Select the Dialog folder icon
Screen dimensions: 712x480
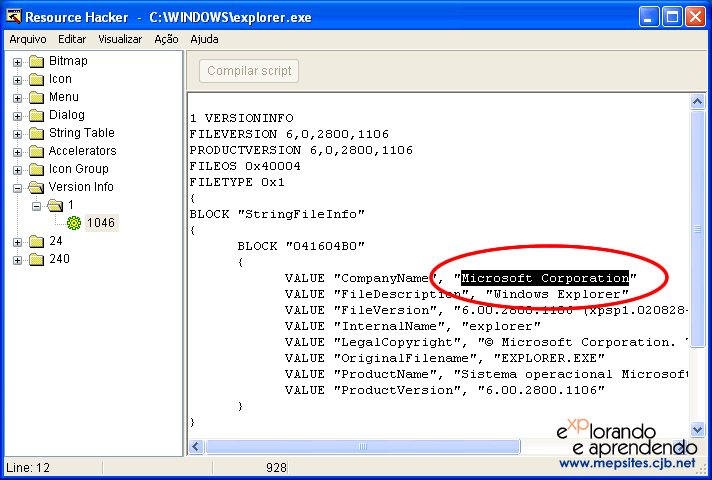coord(36,115)
